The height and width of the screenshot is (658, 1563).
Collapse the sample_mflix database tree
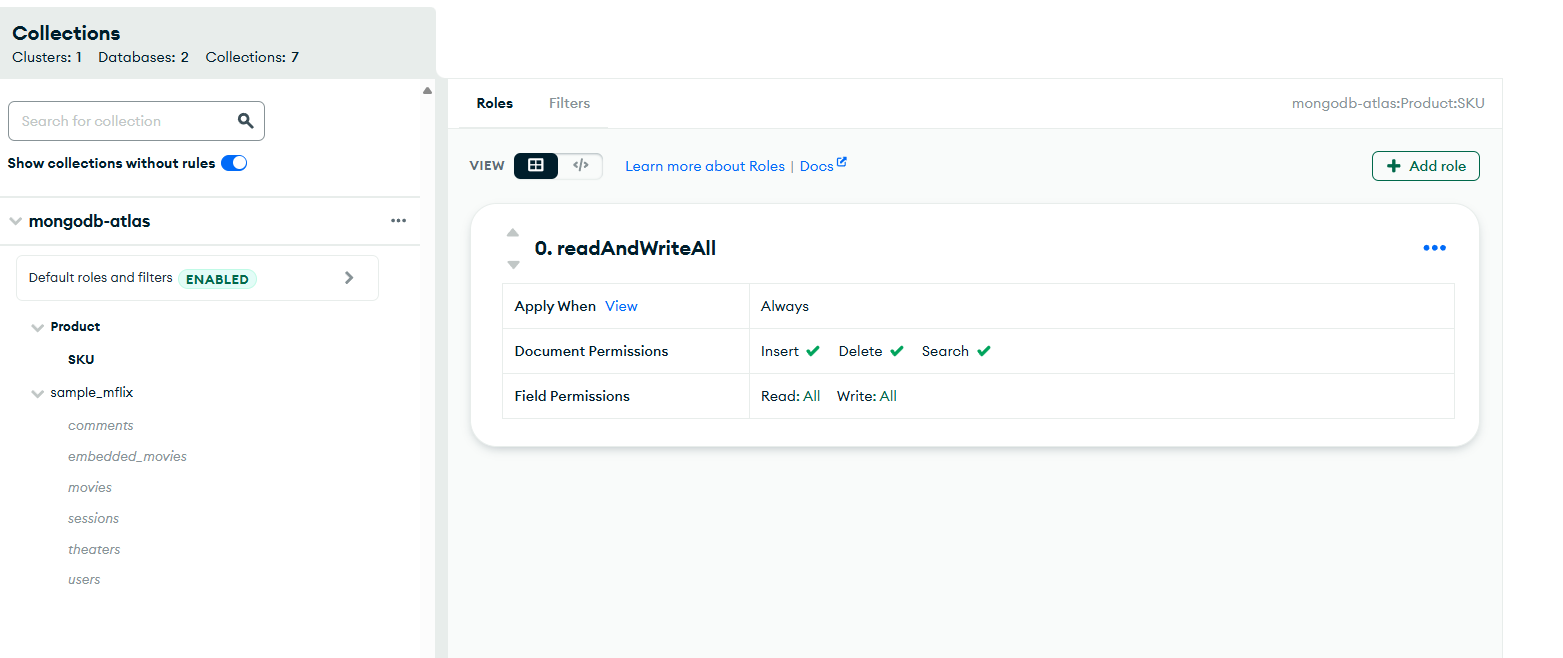(38, 393)
